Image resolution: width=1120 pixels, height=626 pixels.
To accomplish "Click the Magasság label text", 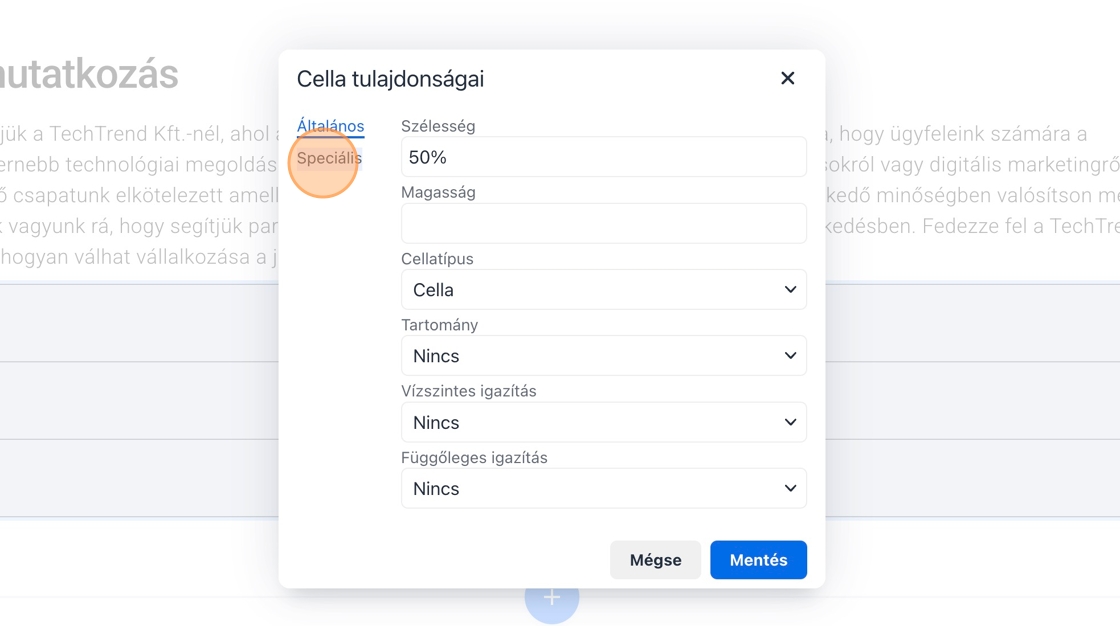I will pyautogui.click(x=438, y=192).
